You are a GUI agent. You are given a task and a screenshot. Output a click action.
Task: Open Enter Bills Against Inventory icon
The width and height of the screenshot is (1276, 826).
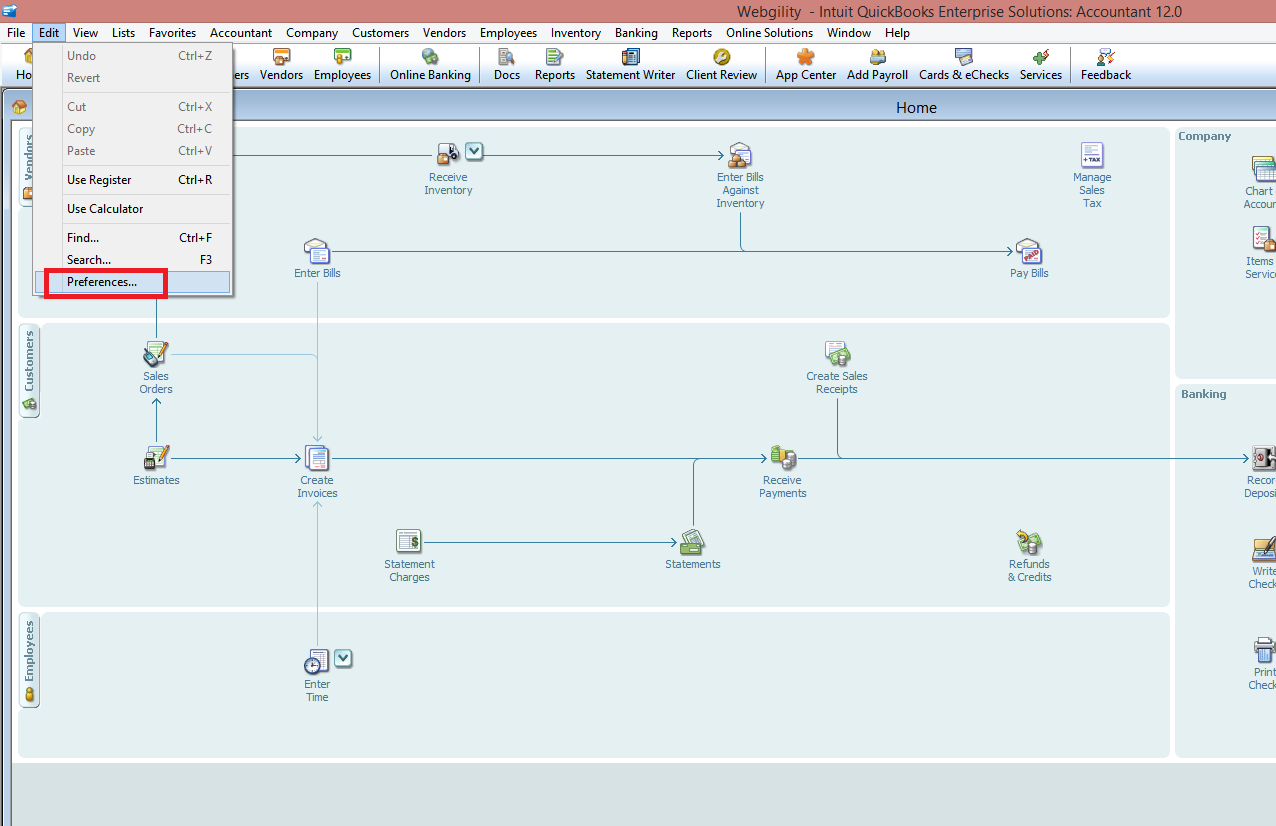[740, 155]
